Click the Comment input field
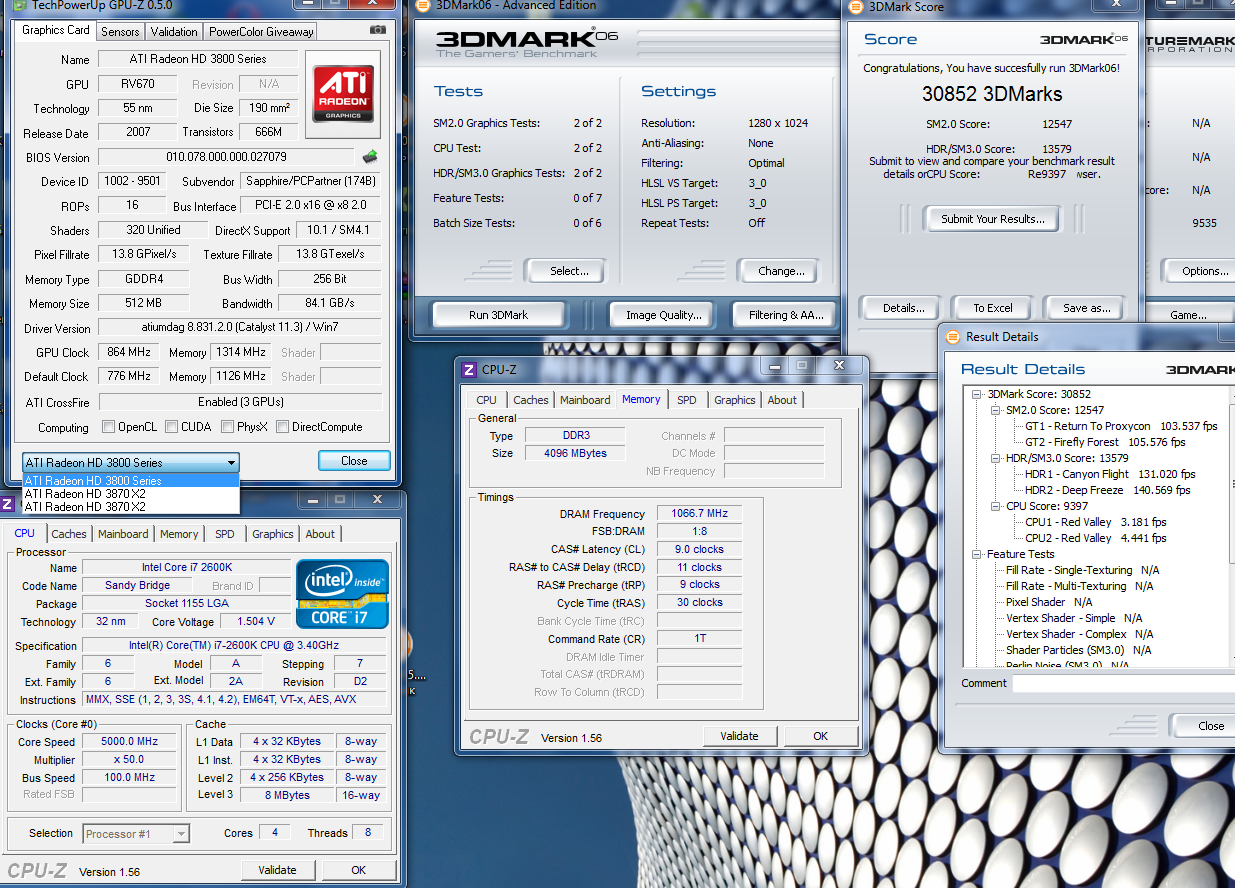Image resolution: width=1235 pixels, height=888 pixels. (x=1123, y=684)
